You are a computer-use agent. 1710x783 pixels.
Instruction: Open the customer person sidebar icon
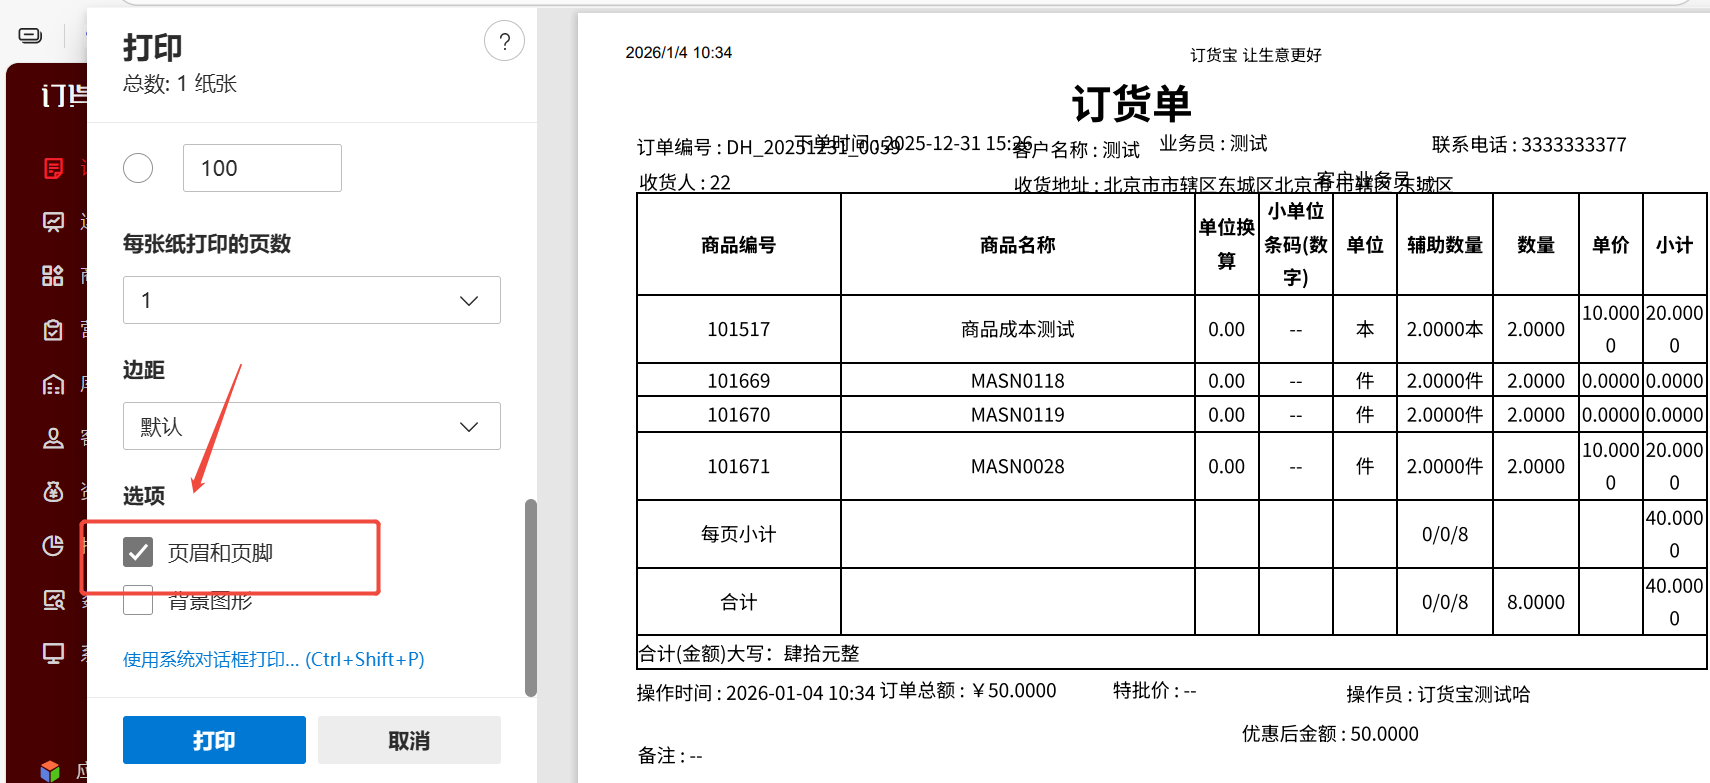click(x=54, y=438)
